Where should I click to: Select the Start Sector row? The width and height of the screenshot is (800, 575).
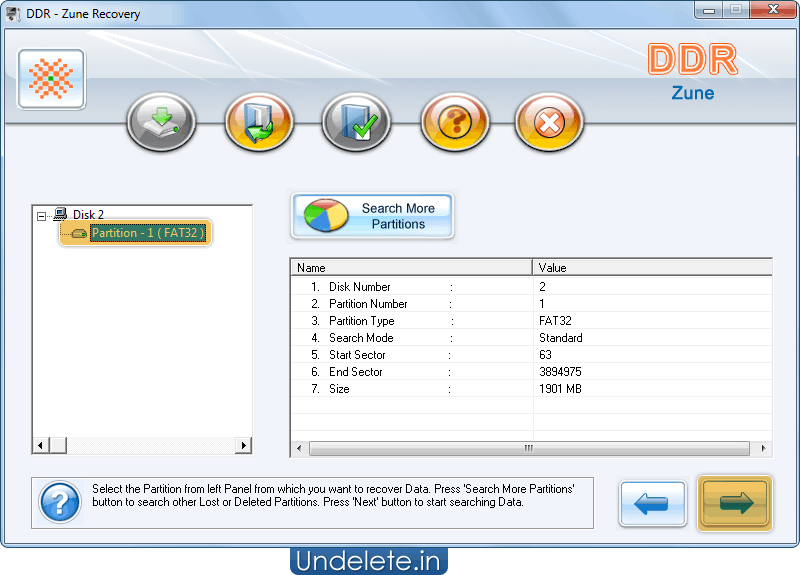tap(531, 355)
